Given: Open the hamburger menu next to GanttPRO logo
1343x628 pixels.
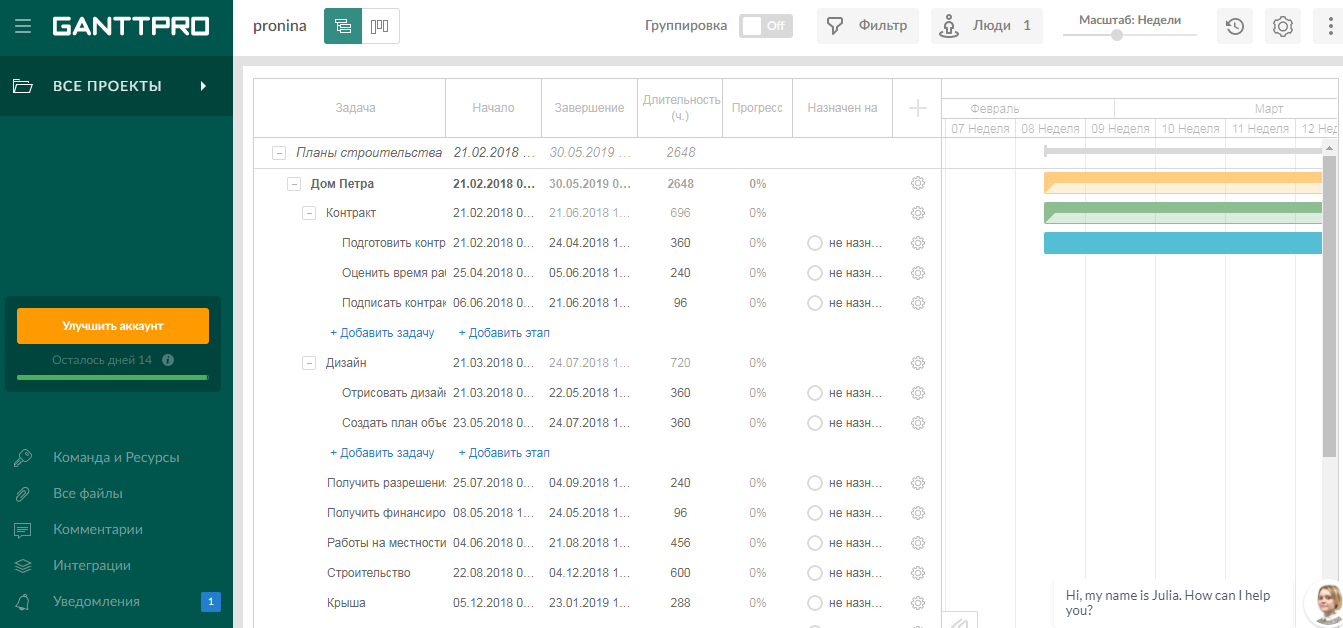Looking at the screenshot, I should 23,26.
